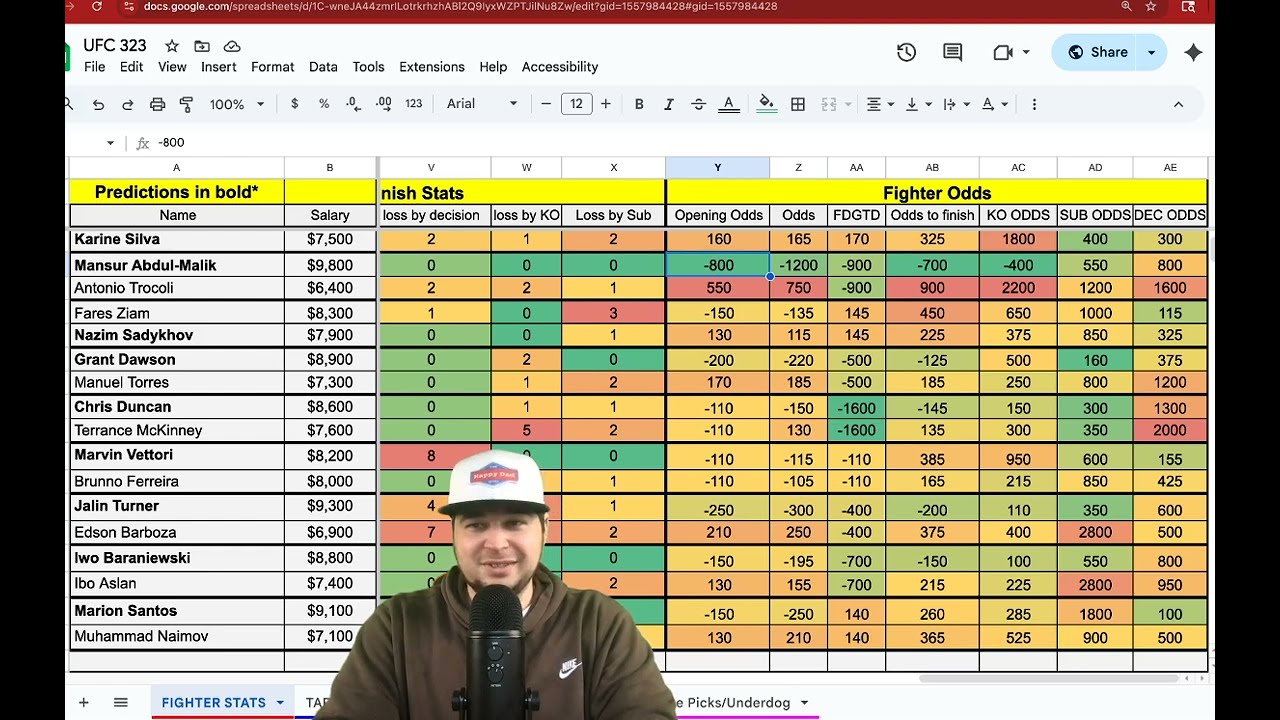Click the UFC 323 document title
1280x720 pixels.
click(115, 46)
